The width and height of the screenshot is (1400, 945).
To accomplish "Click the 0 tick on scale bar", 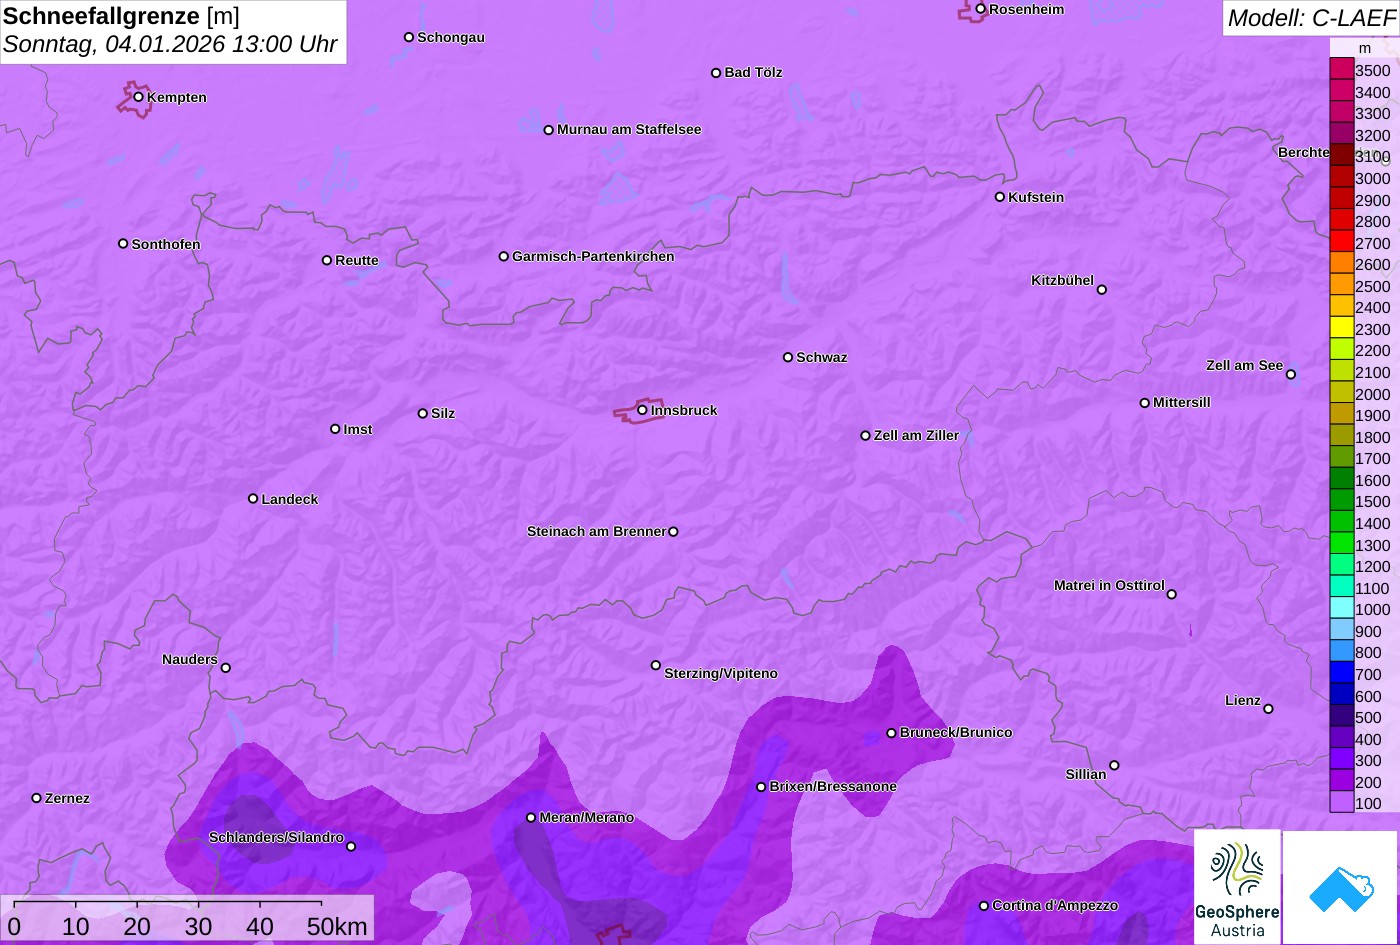I will tap(14, 926).
